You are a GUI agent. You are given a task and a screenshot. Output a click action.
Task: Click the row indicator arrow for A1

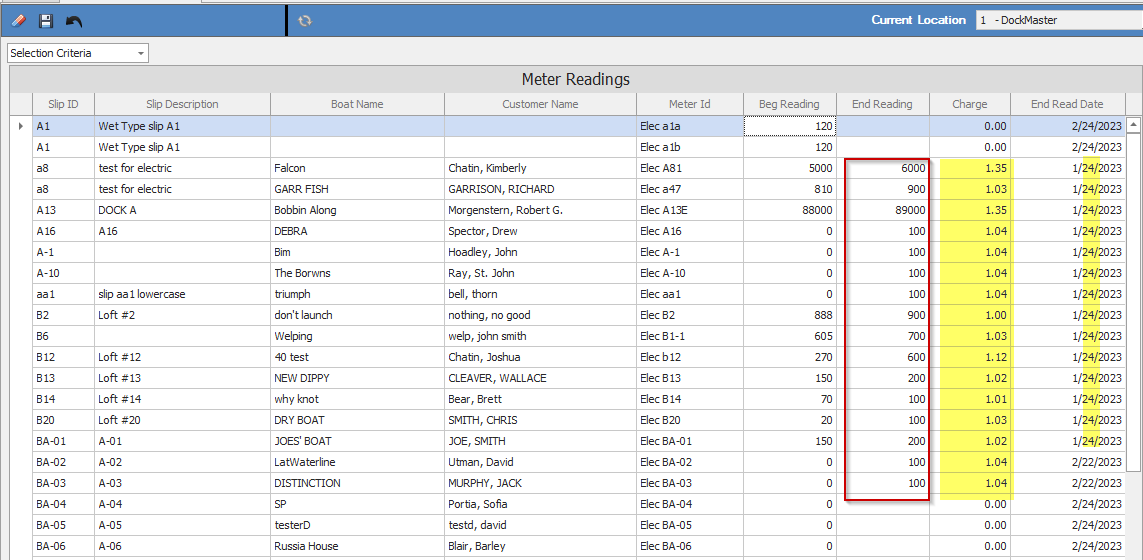pos(21,126)
